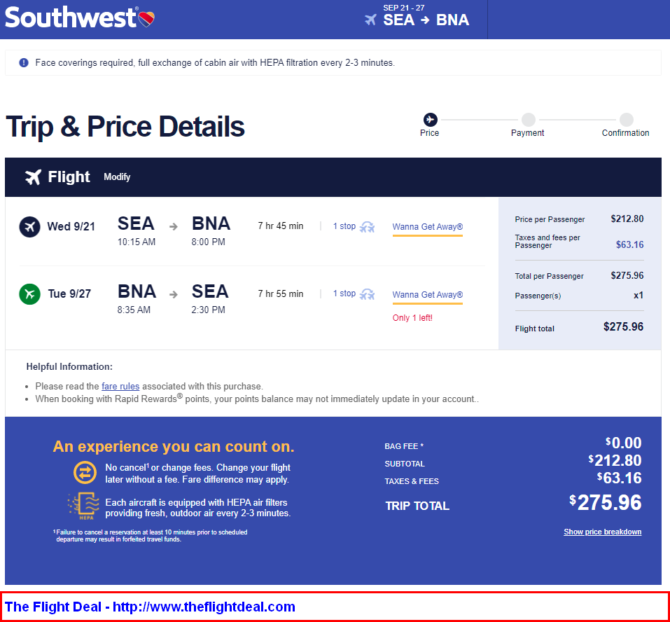Click the green returning flight icon for Tue 9/27
The width and height of the screenshot is (670, 622).
click(29, 294)
